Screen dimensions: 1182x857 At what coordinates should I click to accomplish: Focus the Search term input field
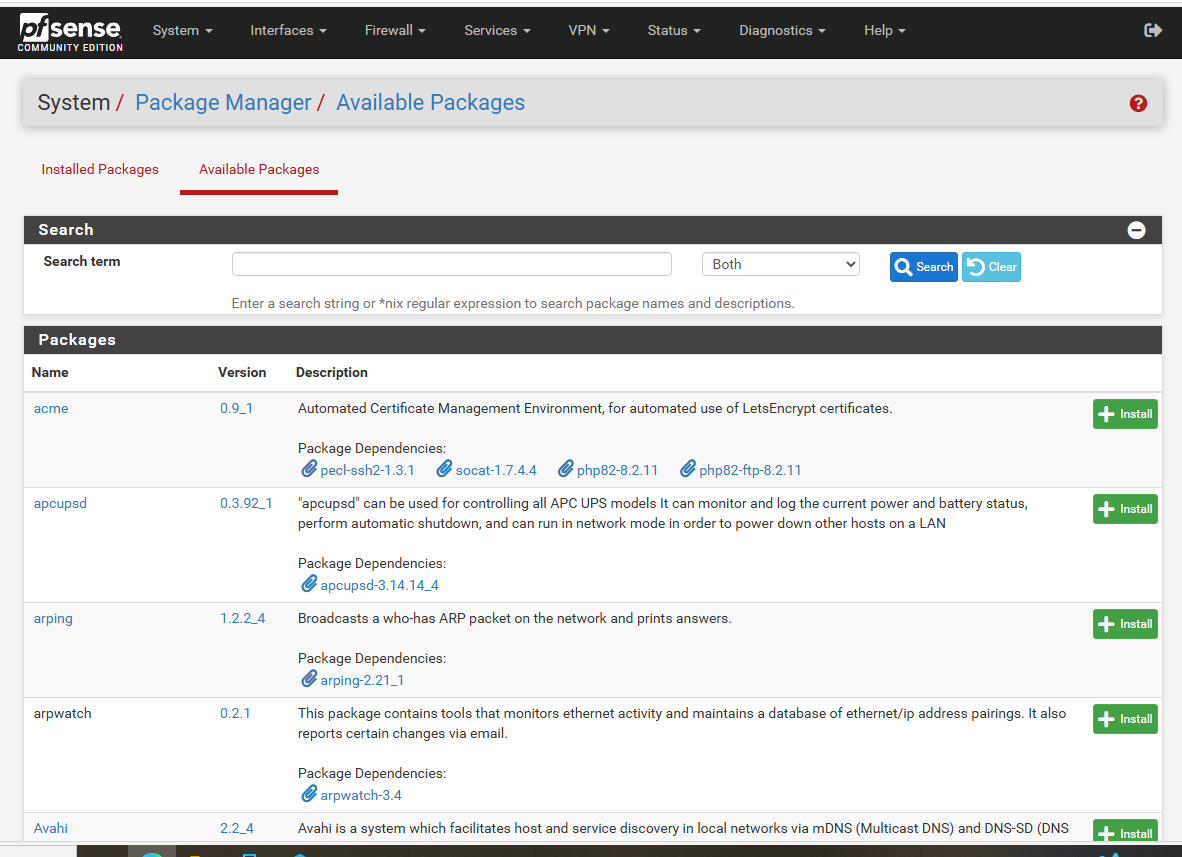pos(452,265)
